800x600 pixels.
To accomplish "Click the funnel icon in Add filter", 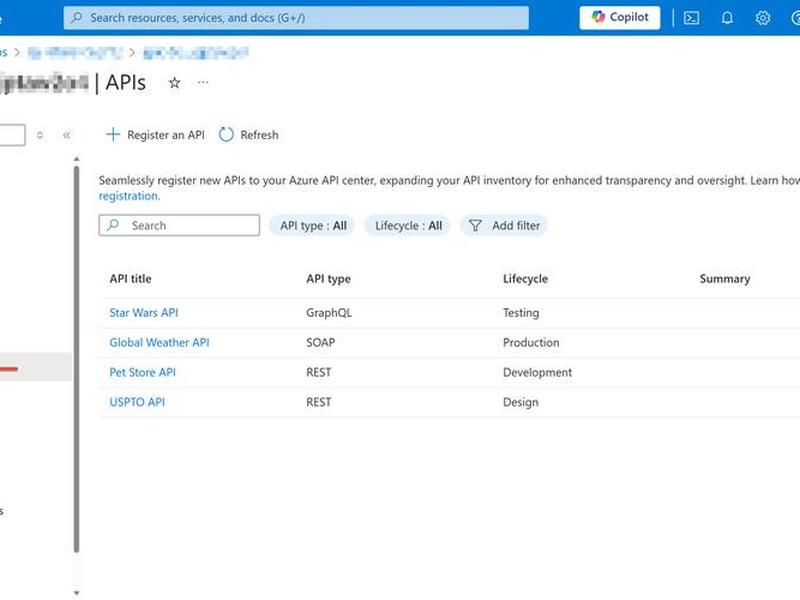I will pos(475,226).
